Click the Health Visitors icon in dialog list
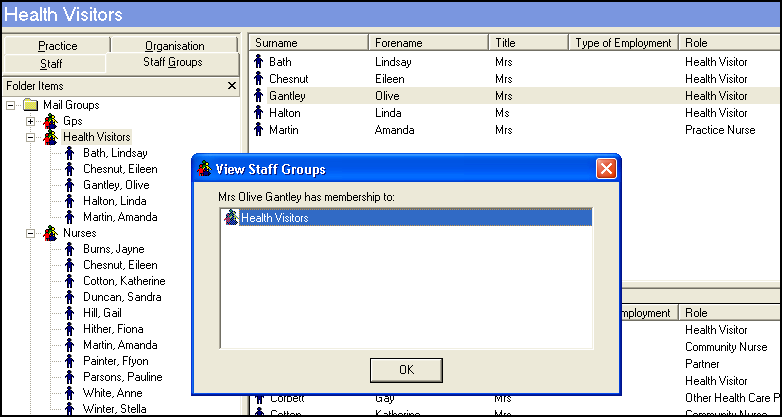782x417 pixels. tap(231, 218)
